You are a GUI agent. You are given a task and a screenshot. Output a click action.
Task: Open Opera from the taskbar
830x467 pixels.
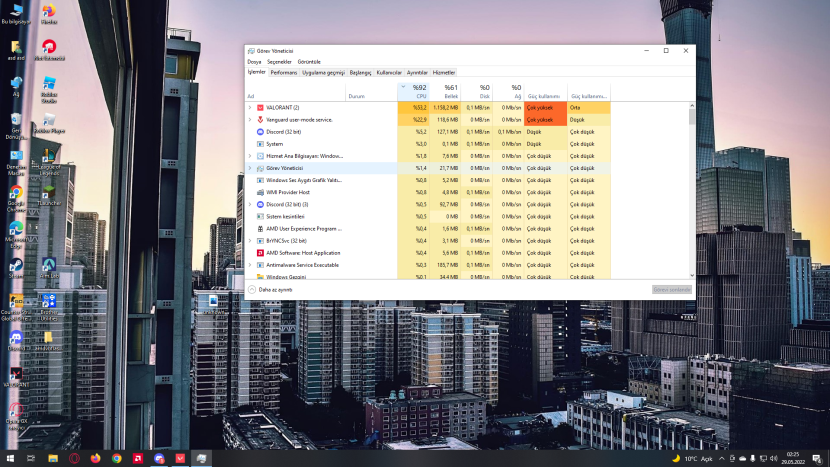click(74, 459)
